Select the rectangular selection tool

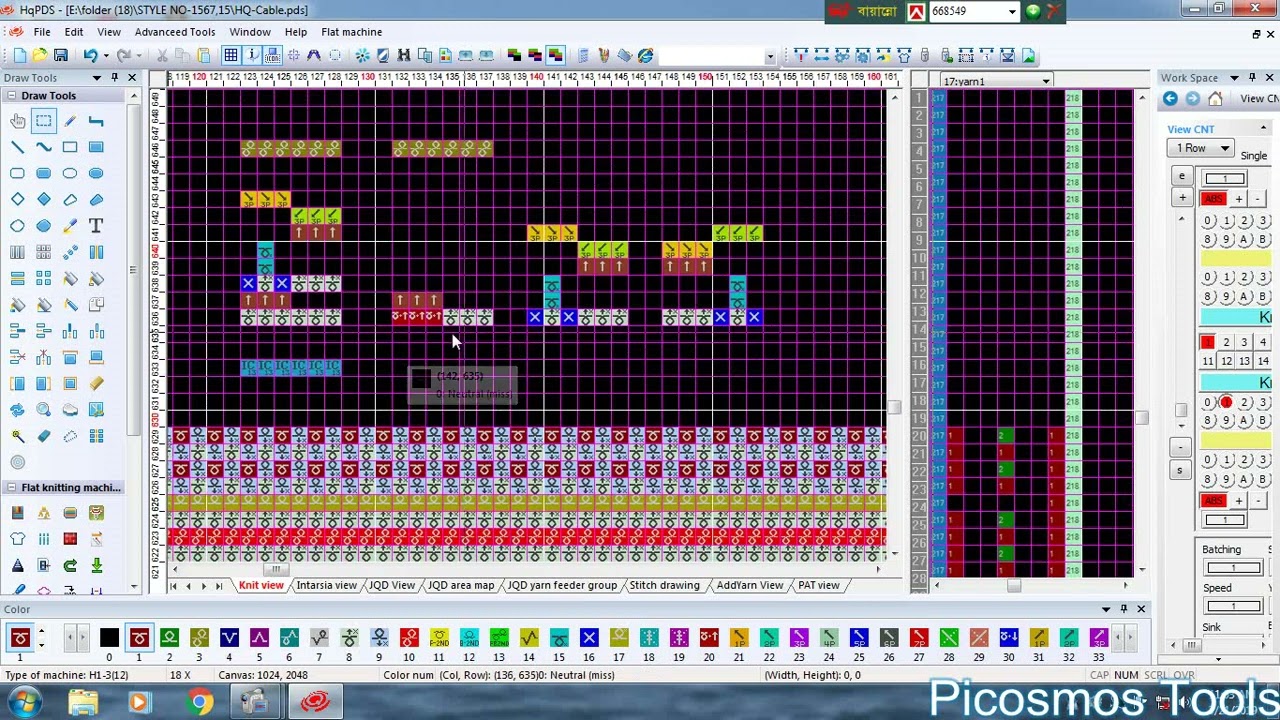coord(44,121)
